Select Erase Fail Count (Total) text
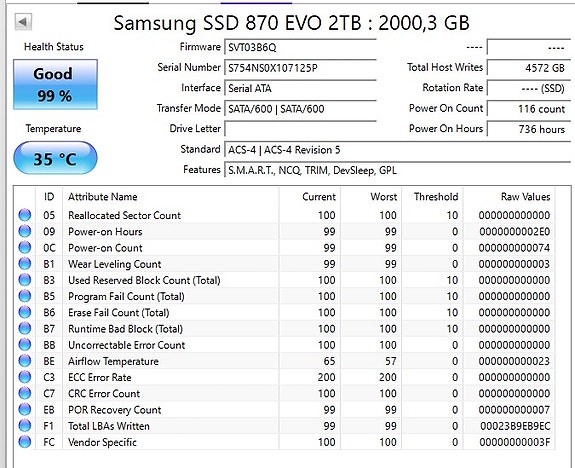The width and height of the screenshot is (575, 468). tap(119, 312)
